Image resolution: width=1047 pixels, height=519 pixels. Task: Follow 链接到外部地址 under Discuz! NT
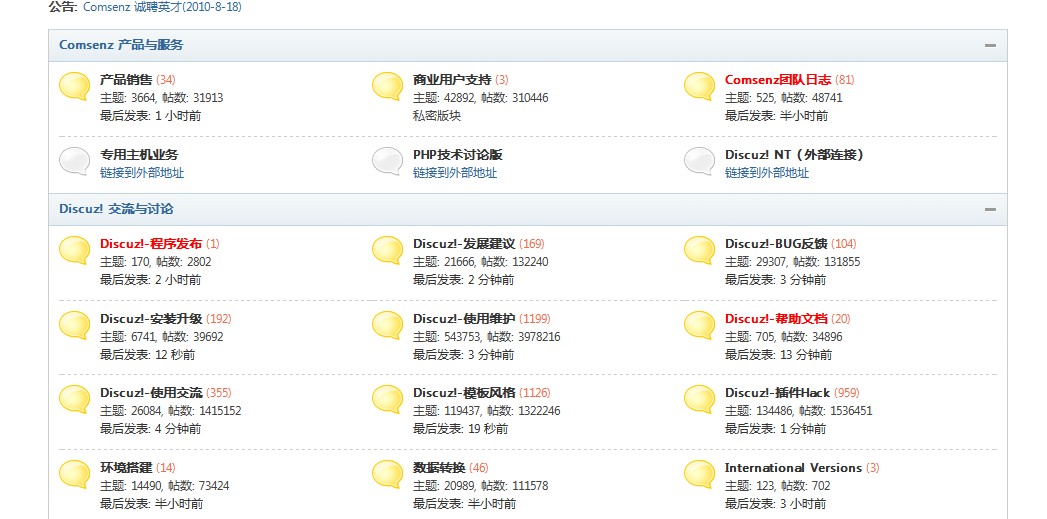point(767,172)
